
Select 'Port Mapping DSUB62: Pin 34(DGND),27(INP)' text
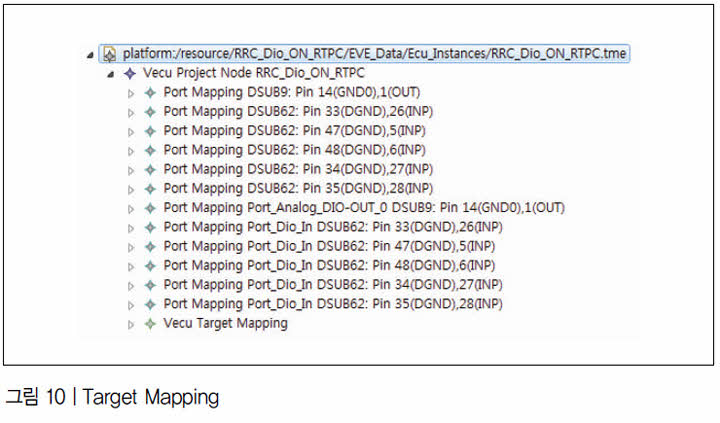coord(298,169)
